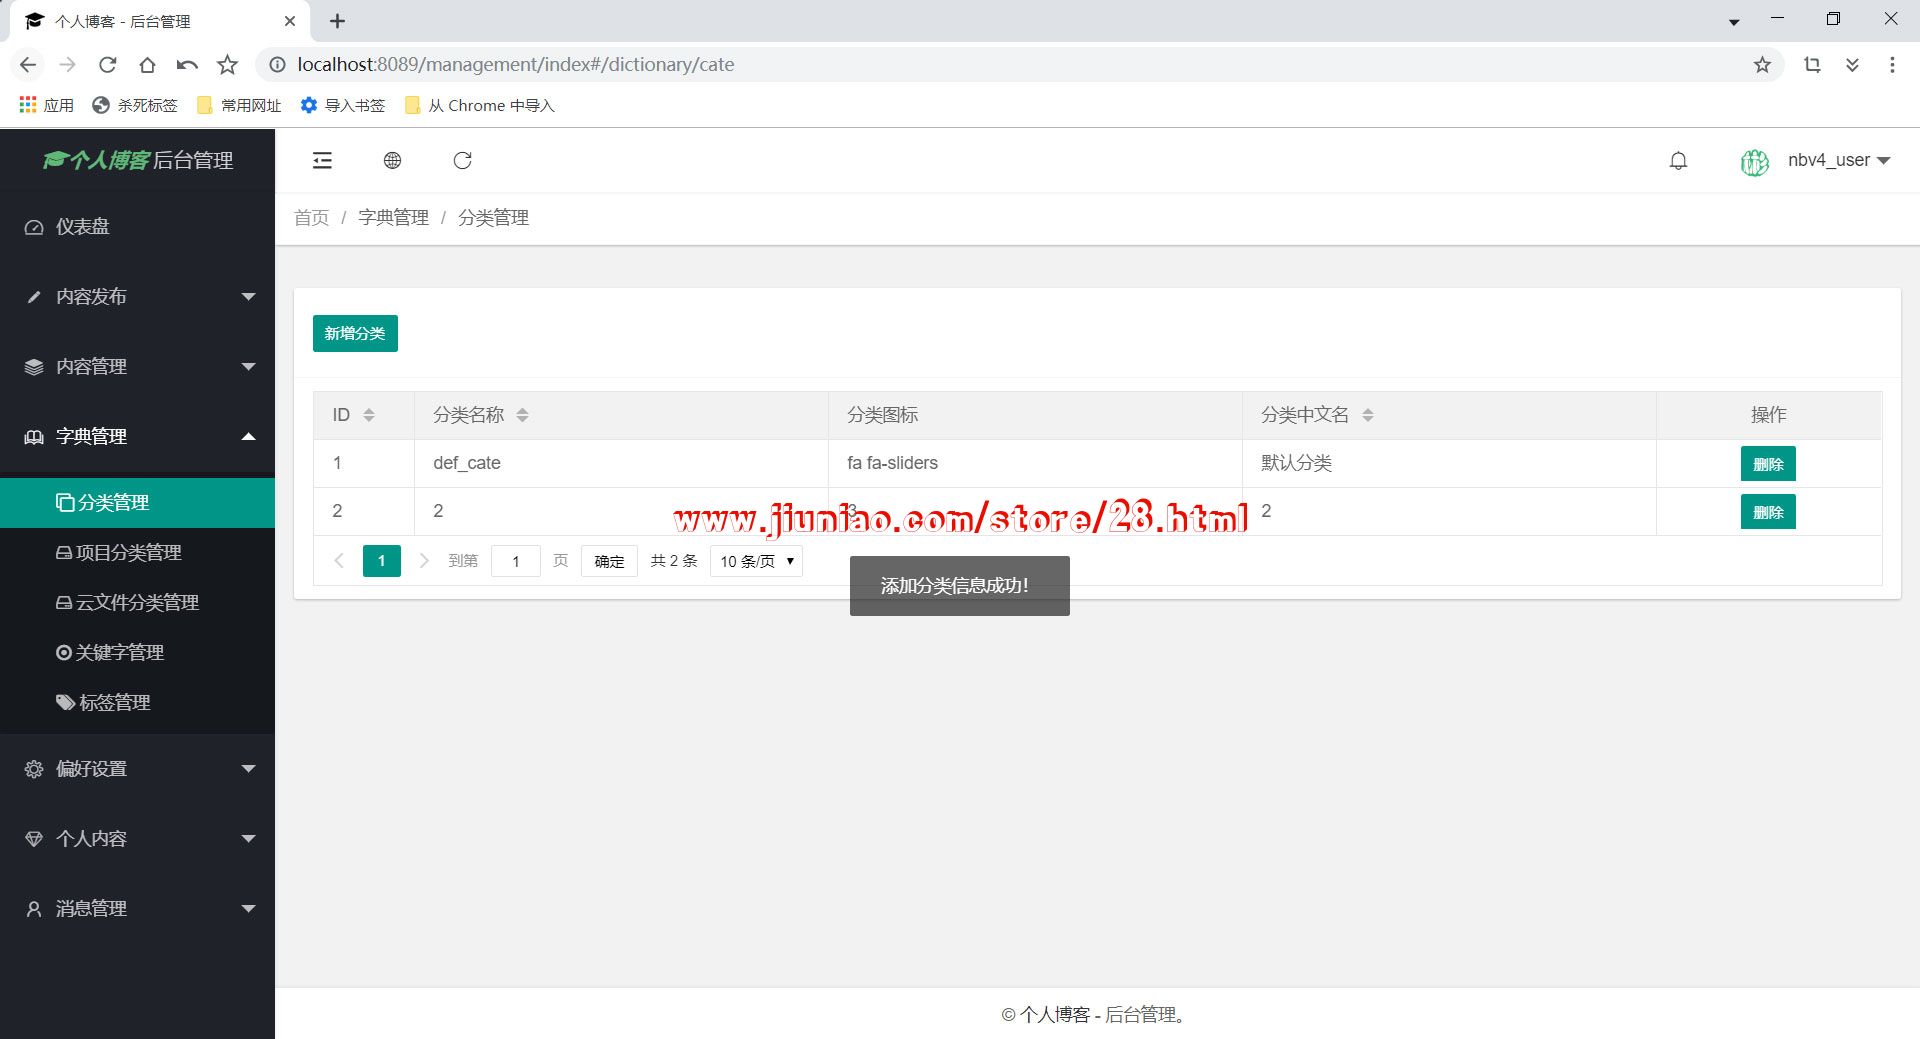Viewport: 1920px width, 1039px height.
Task: Open the 导入书签 bookmark
Action: 343,105
